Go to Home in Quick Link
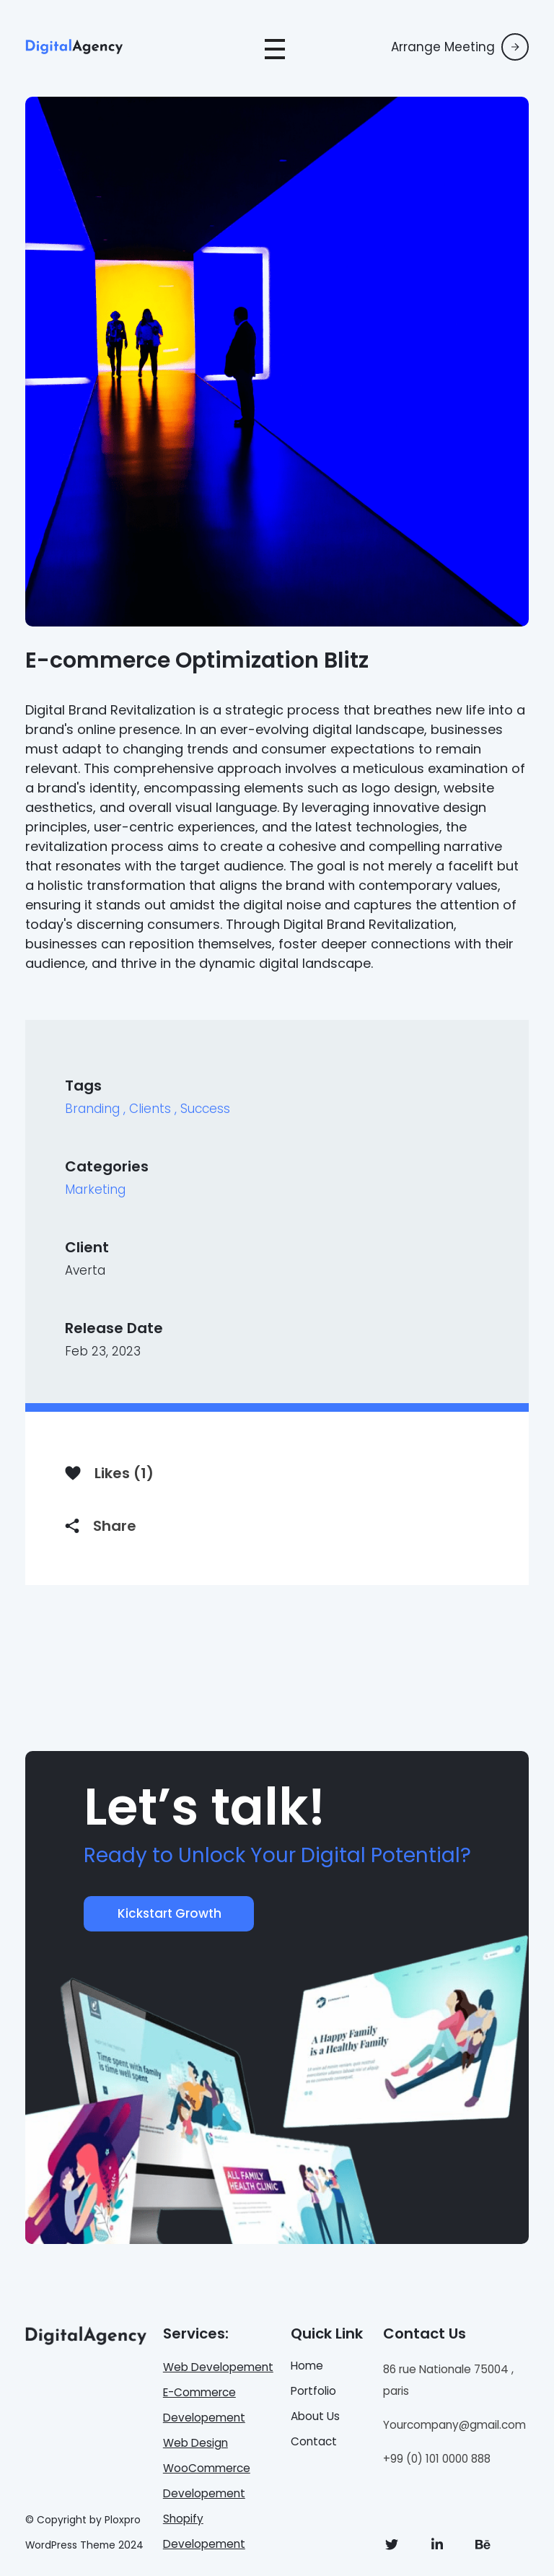554x2576 pixels. (x=306, y=2365)
